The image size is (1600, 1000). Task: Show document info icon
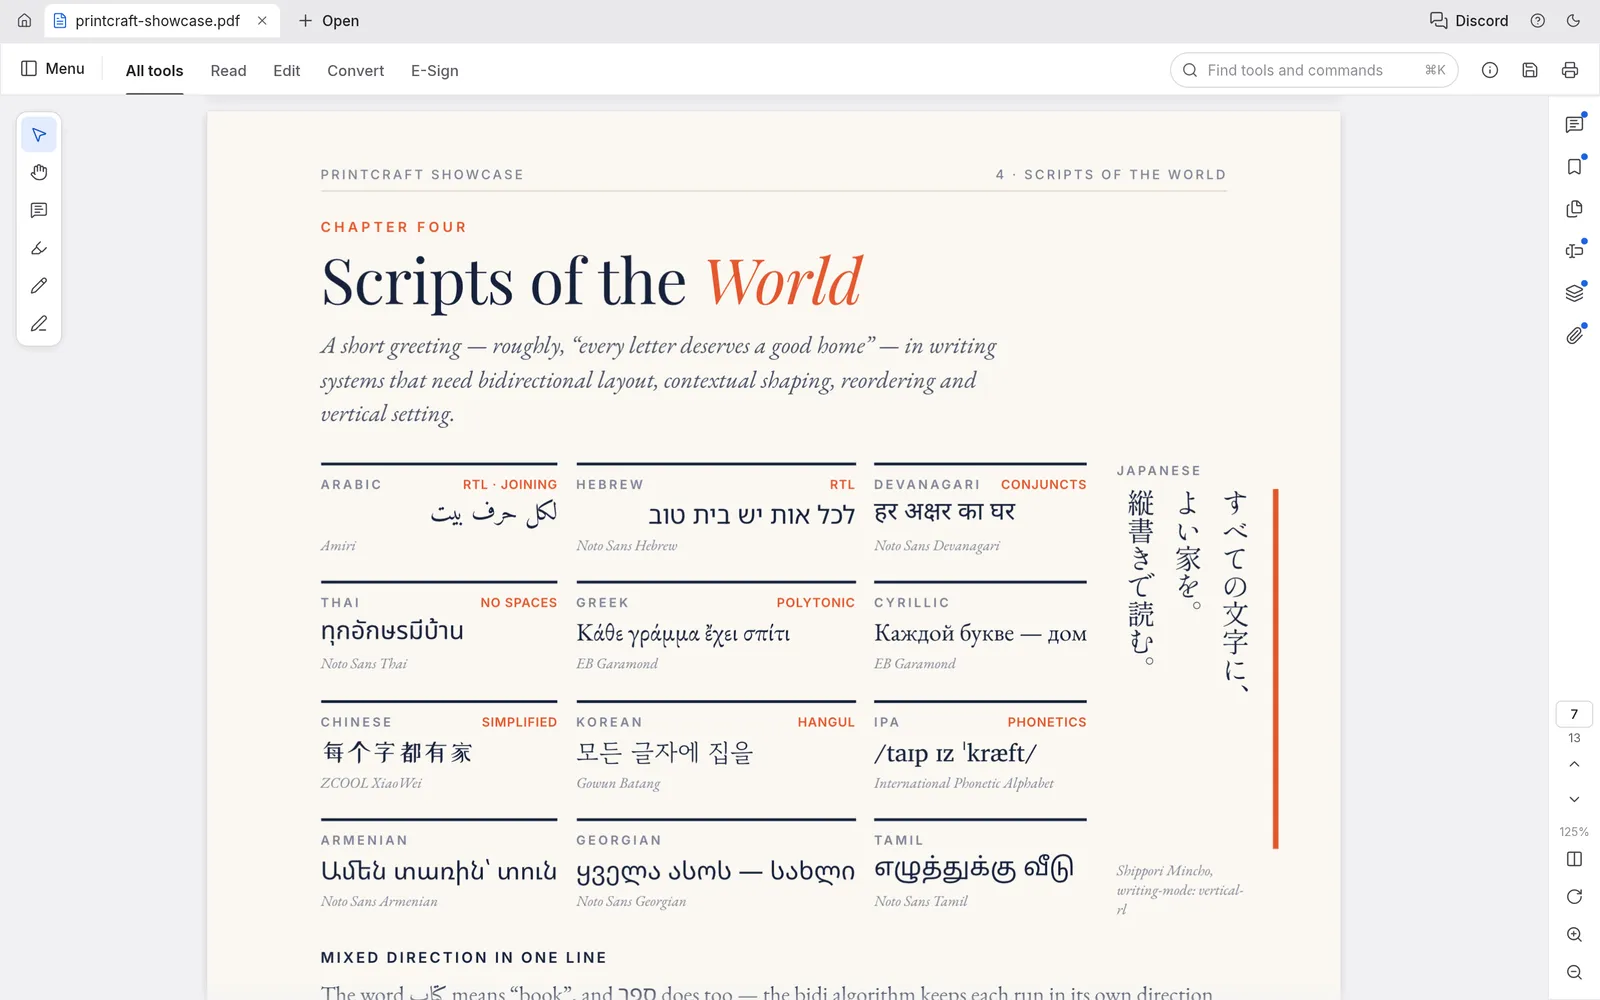(x=1490, y=70)
